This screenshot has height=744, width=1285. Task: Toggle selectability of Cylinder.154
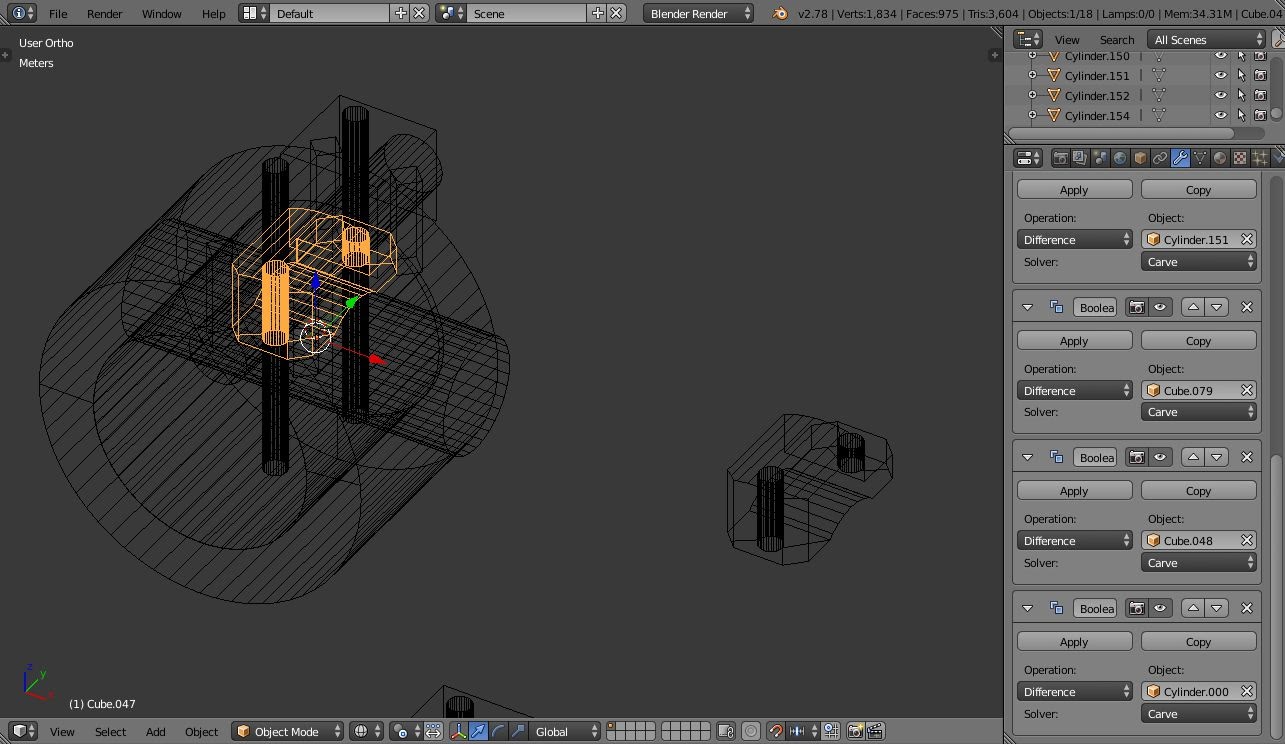[x=1241, y=116]
